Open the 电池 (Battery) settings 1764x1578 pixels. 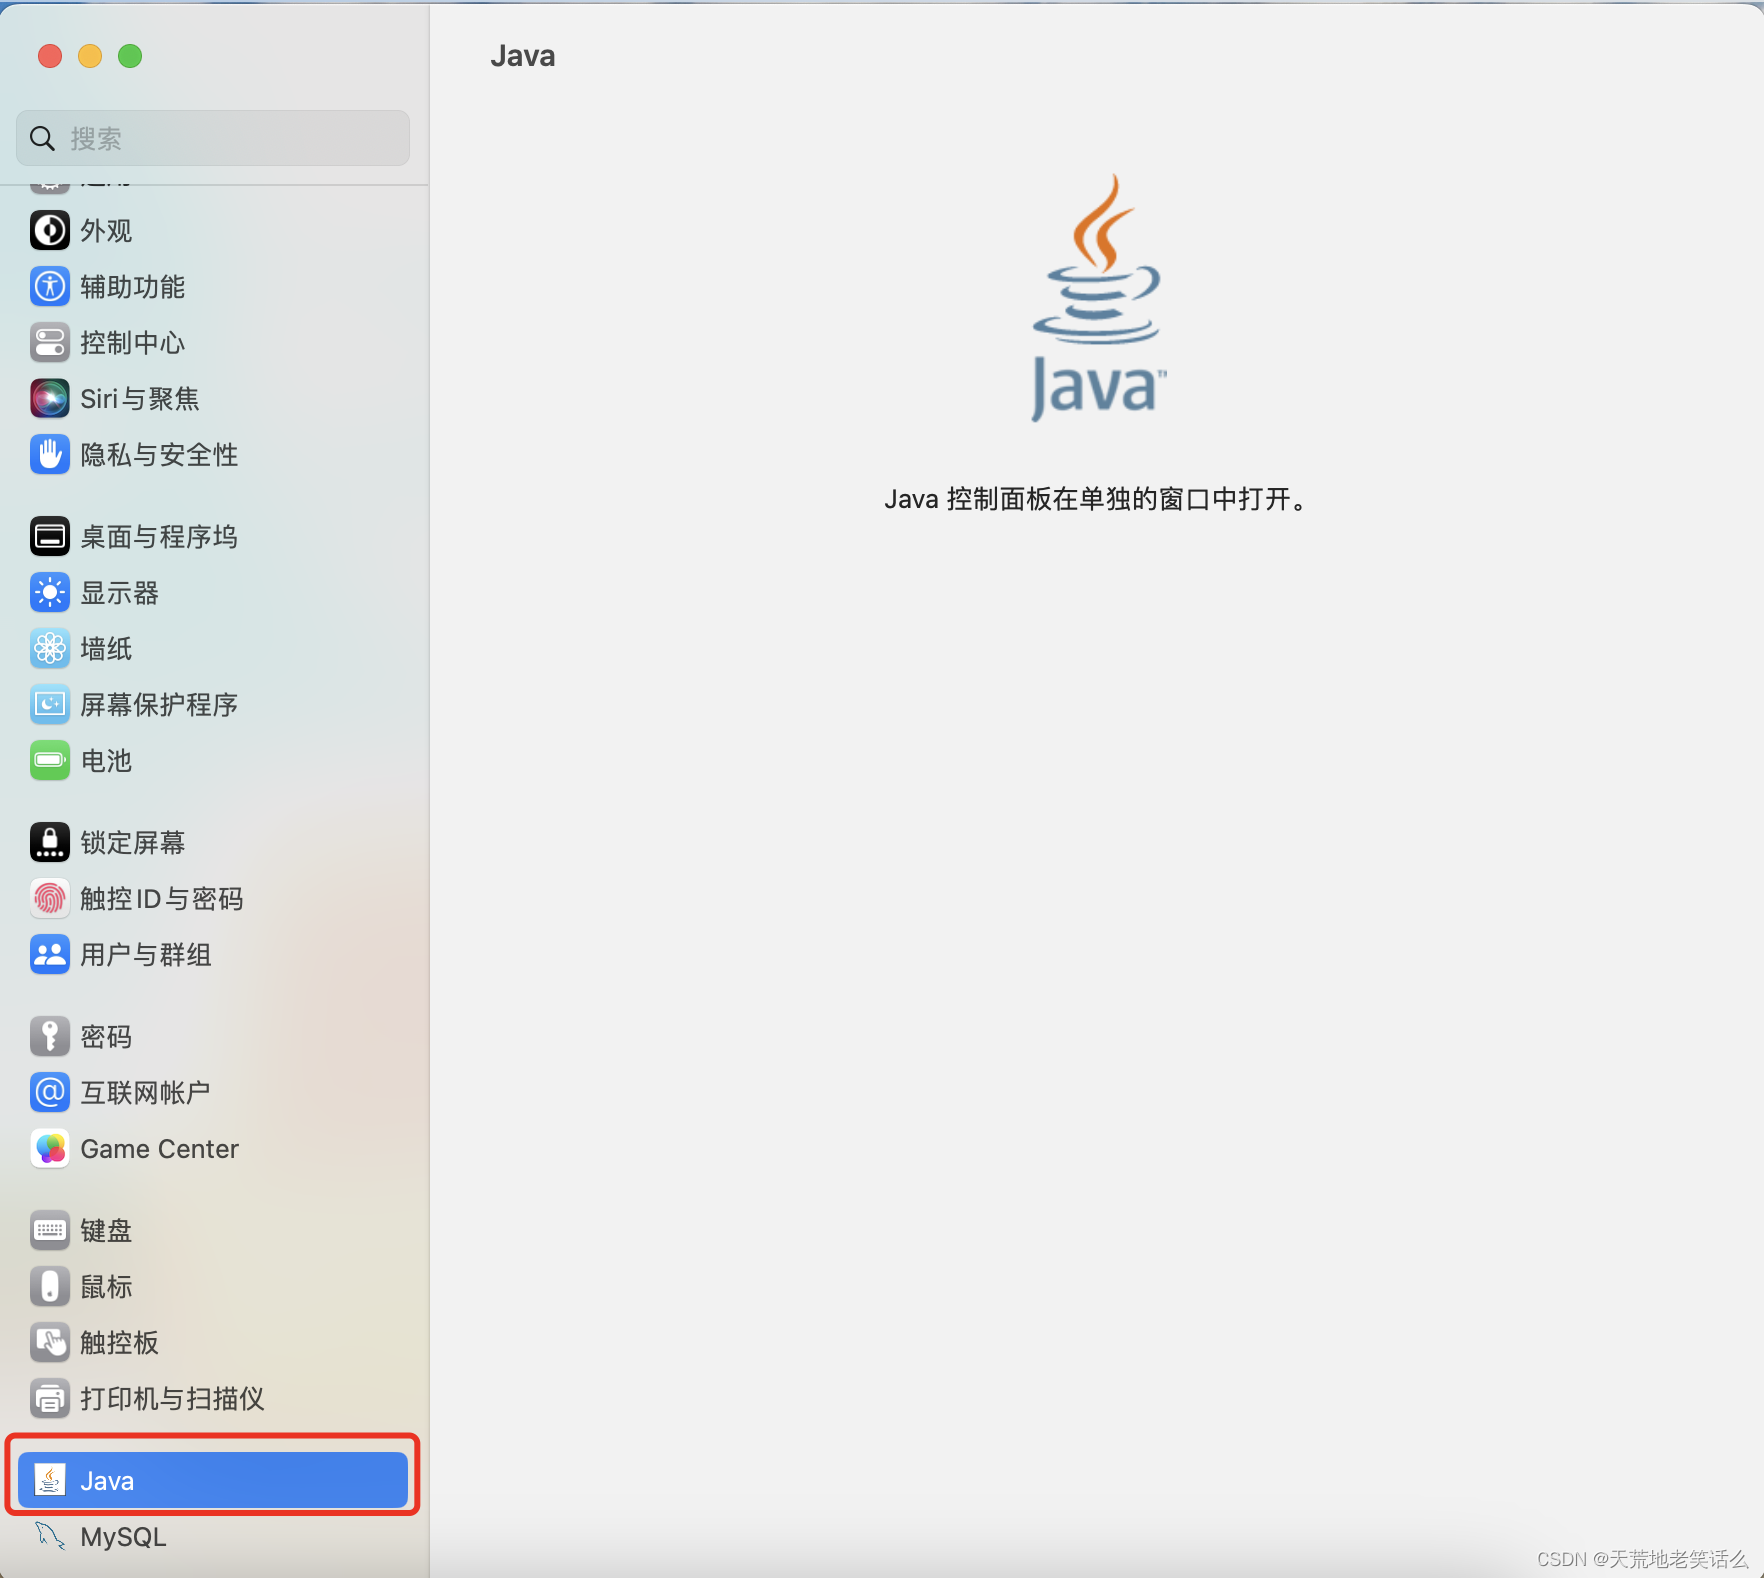tap(105, 760)
